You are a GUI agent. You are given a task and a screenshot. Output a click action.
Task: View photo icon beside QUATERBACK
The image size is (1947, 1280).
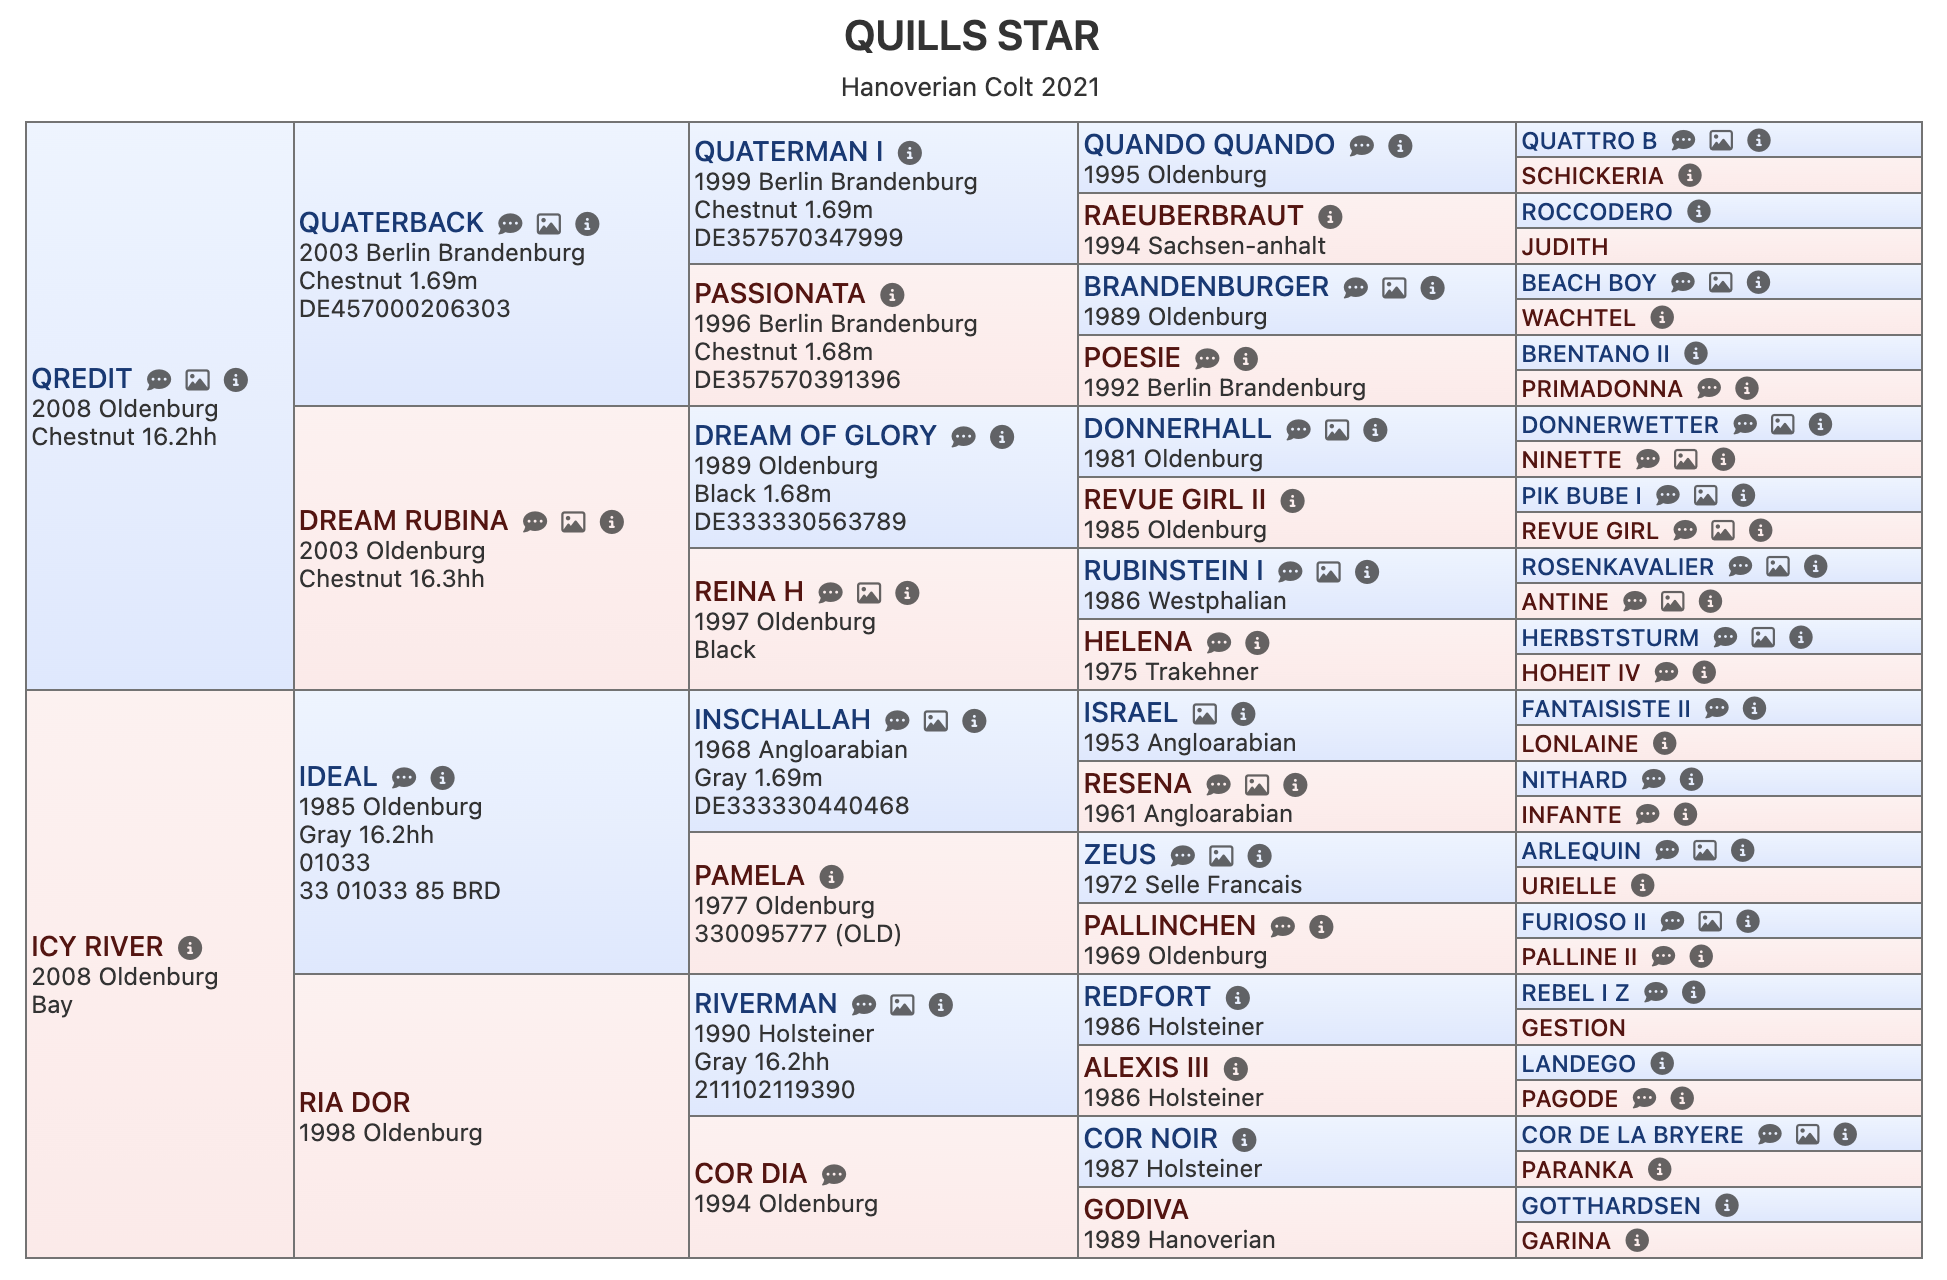549,224
